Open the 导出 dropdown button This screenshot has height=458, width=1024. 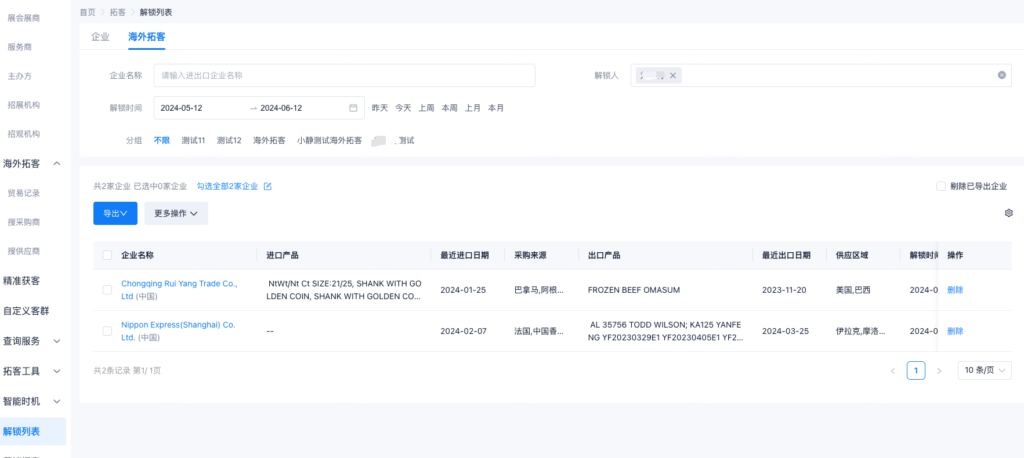tap(115, 213)
